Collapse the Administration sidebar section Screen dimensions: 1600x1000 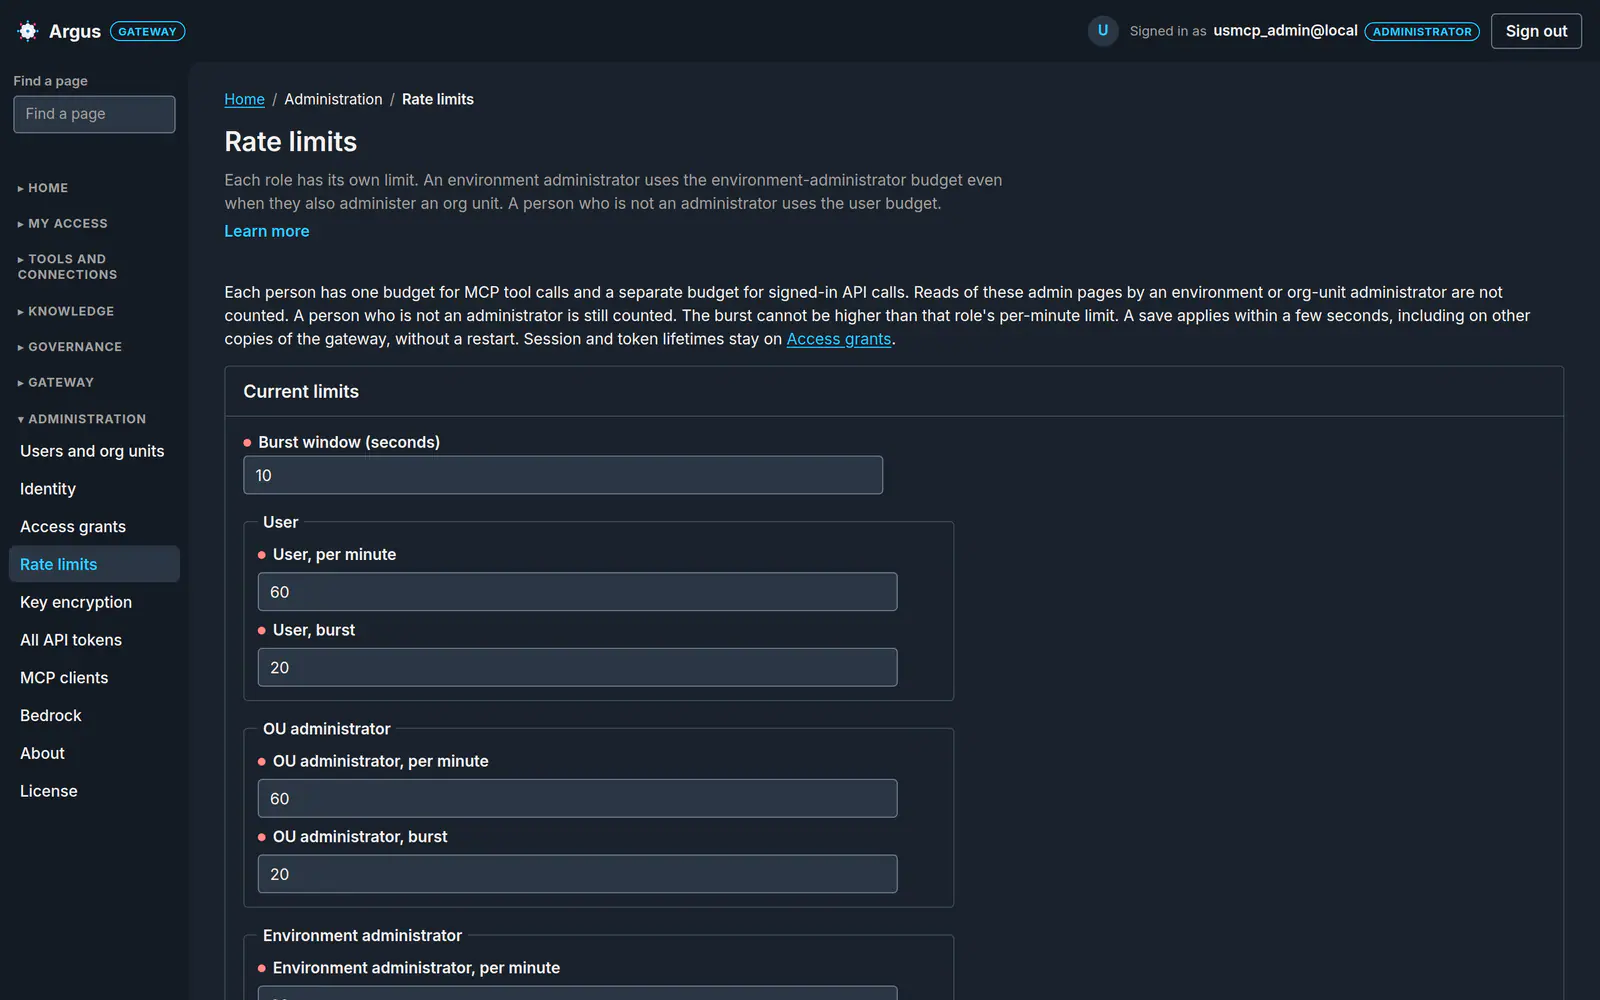(82, 419)
